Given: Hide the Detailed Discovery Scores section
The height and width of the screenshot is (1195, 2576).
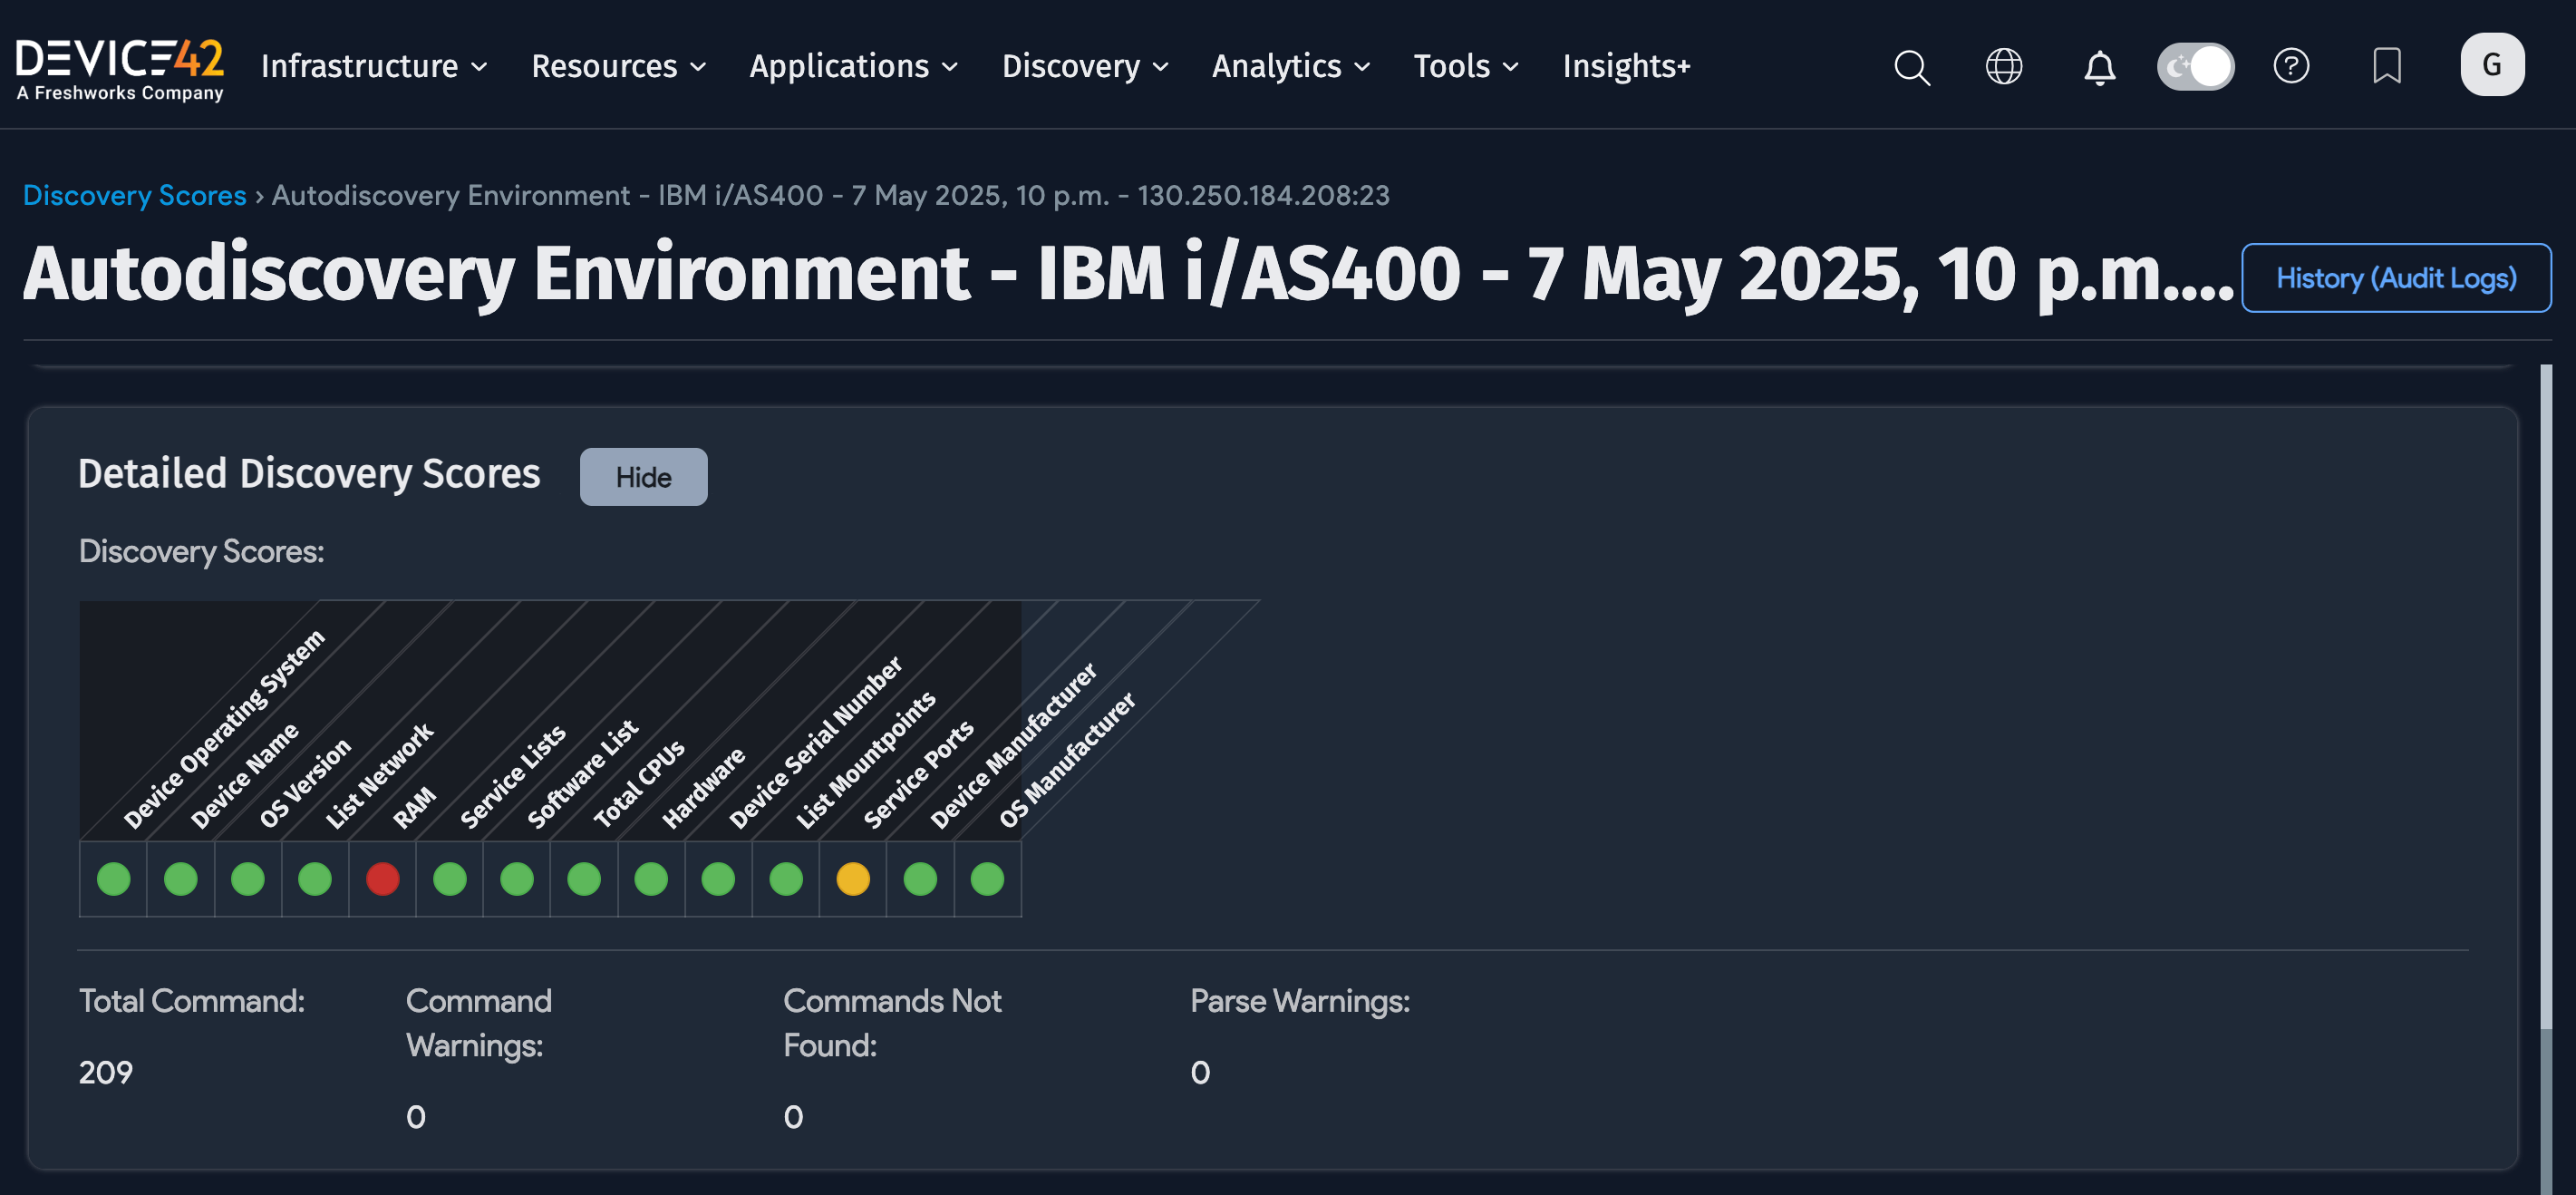Looking at the screenshot, I should pos(643,477).
